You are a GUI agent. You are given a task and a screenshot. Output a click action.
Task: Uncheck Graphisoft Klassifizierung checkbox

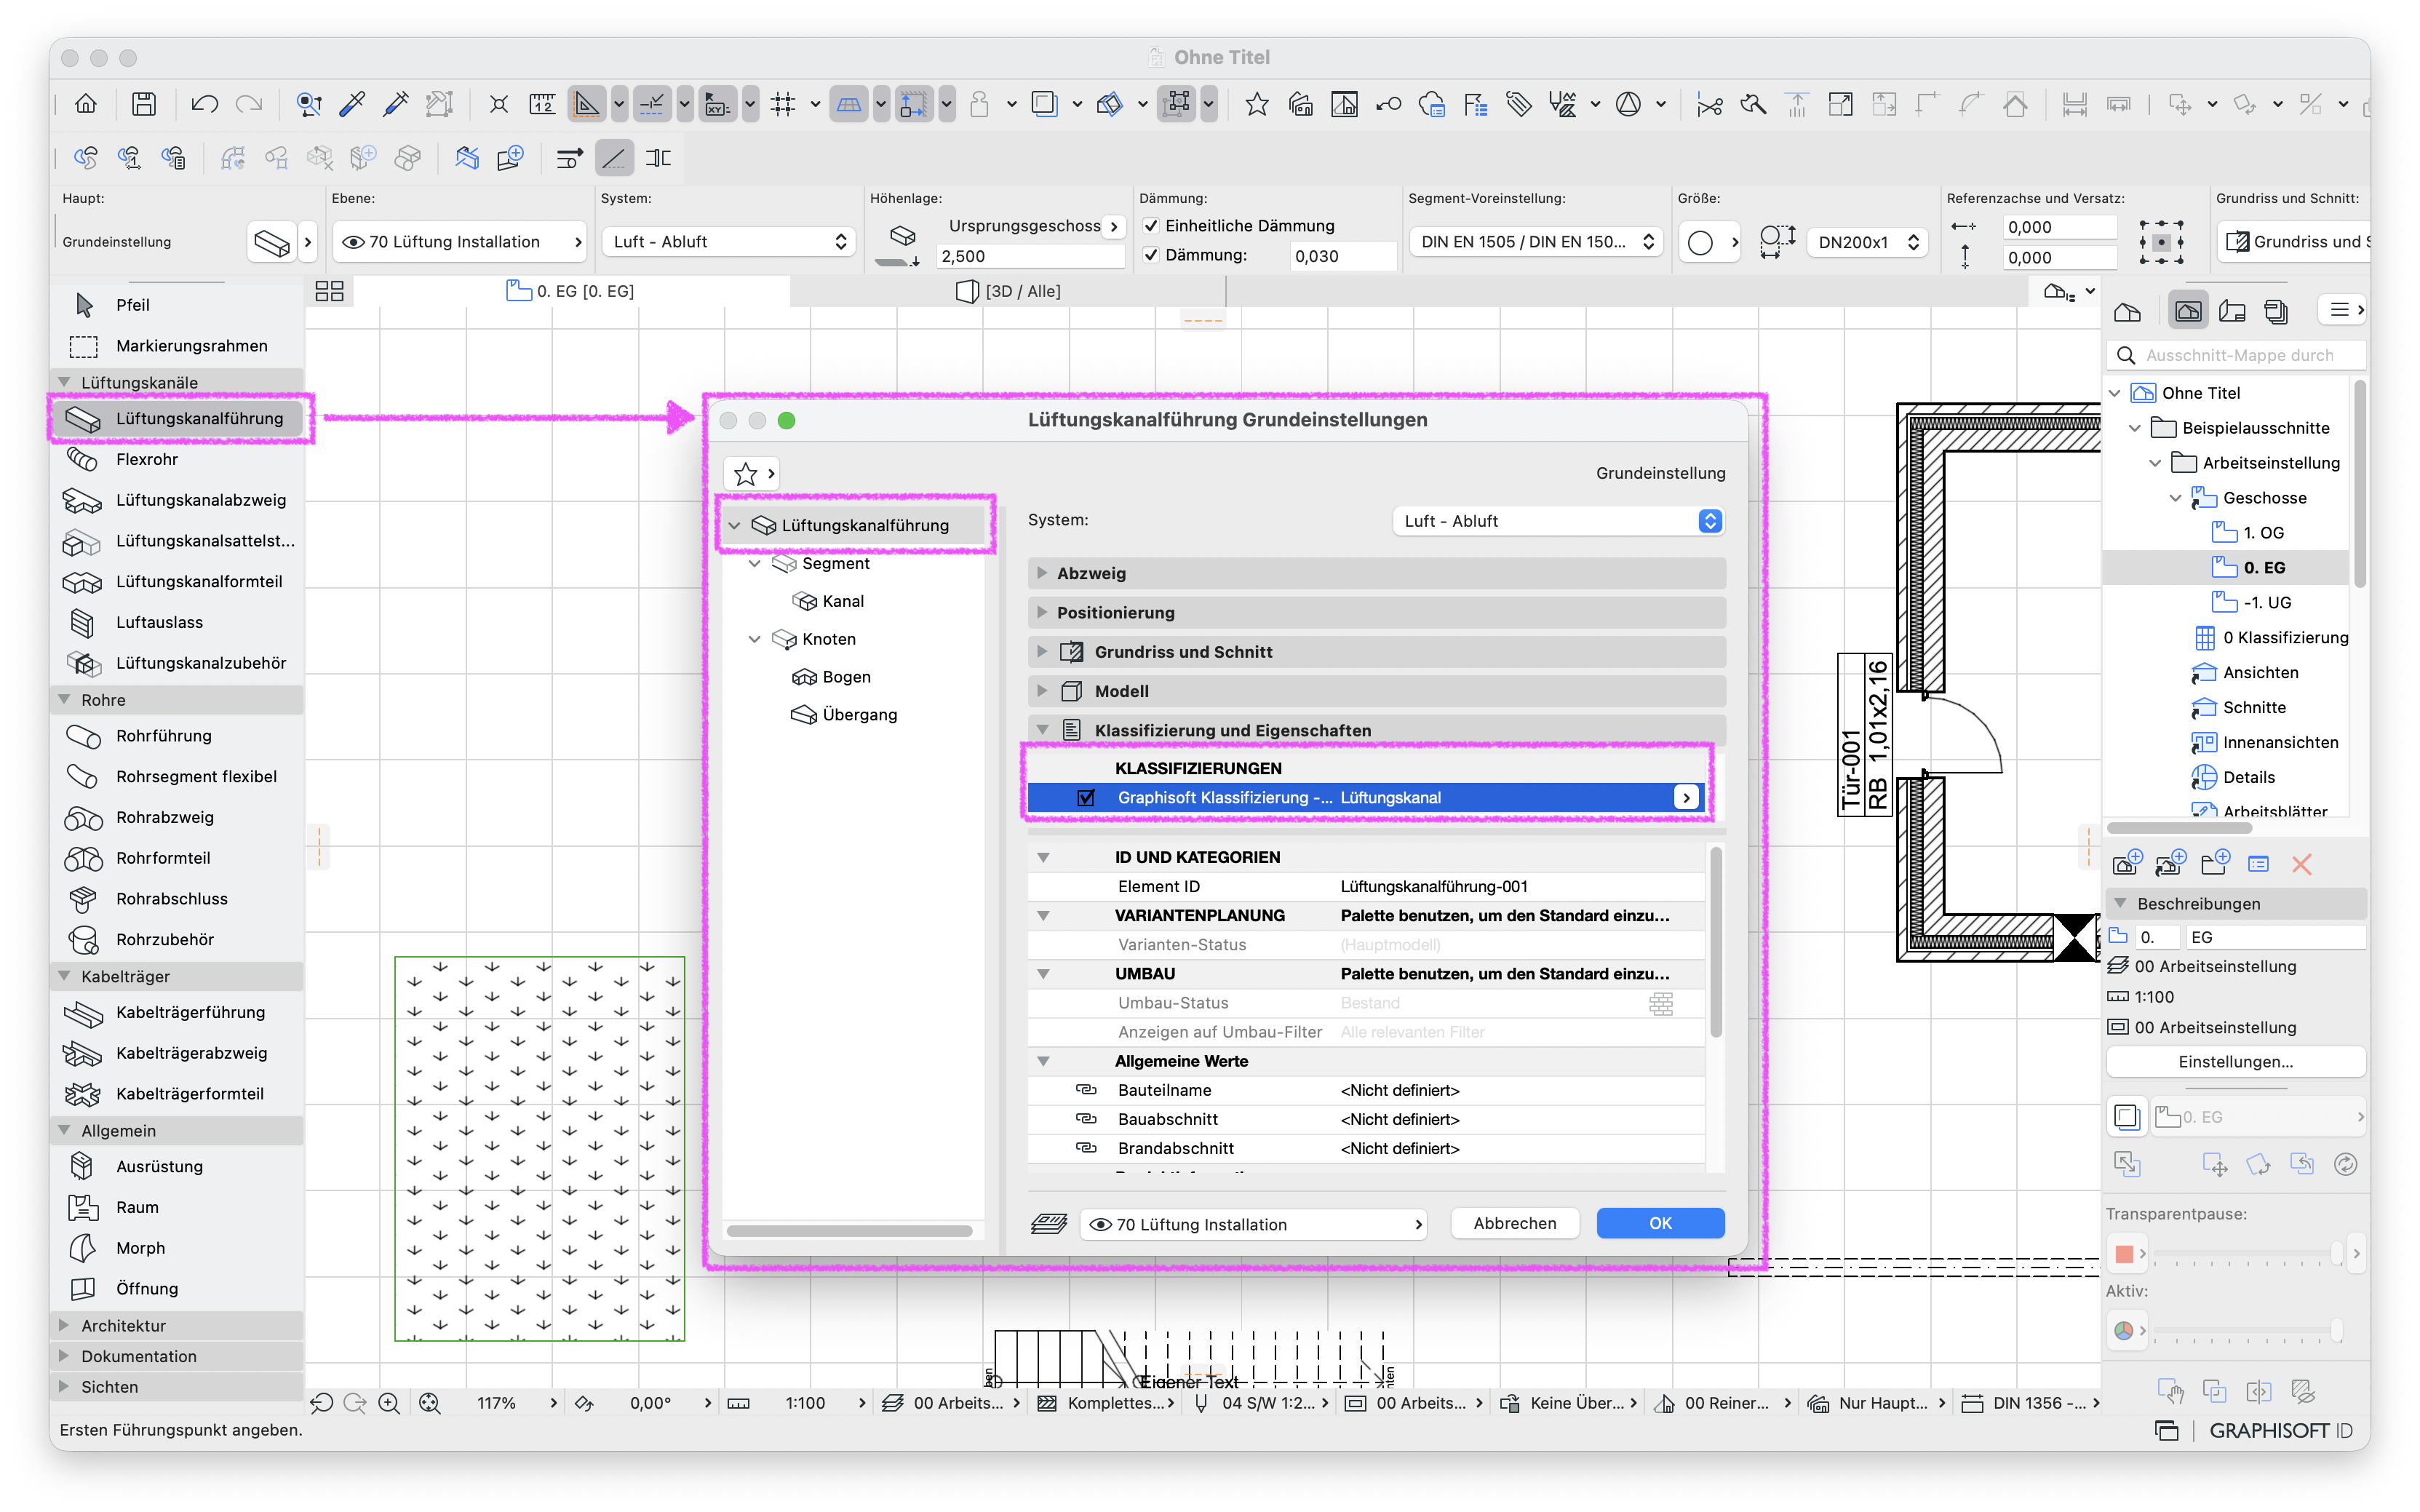(x=1086, y=797)
